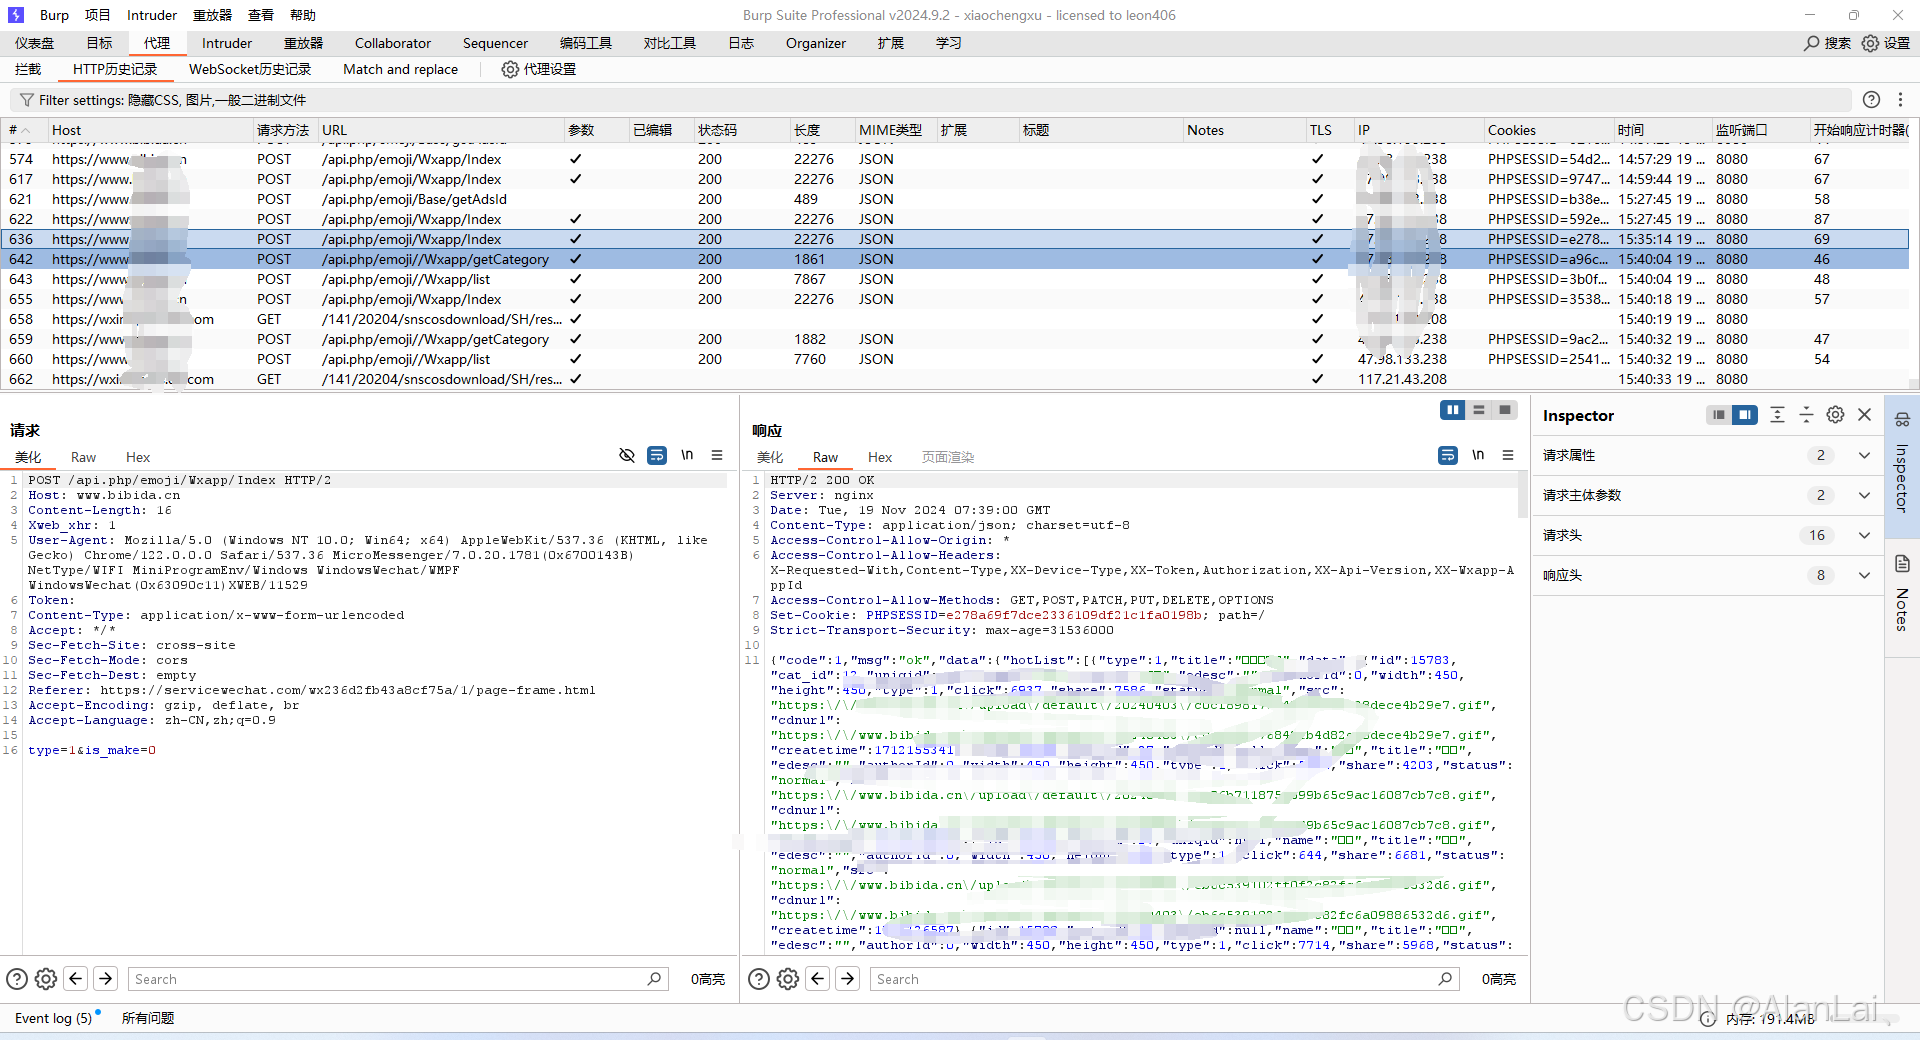Open Inspector settings gear icon

tap(1835, 415)
